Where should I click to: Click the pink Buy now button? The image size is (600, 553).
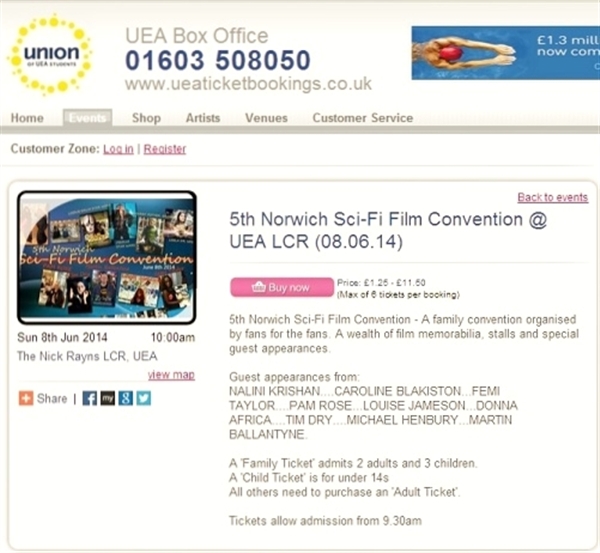(282, 287)
